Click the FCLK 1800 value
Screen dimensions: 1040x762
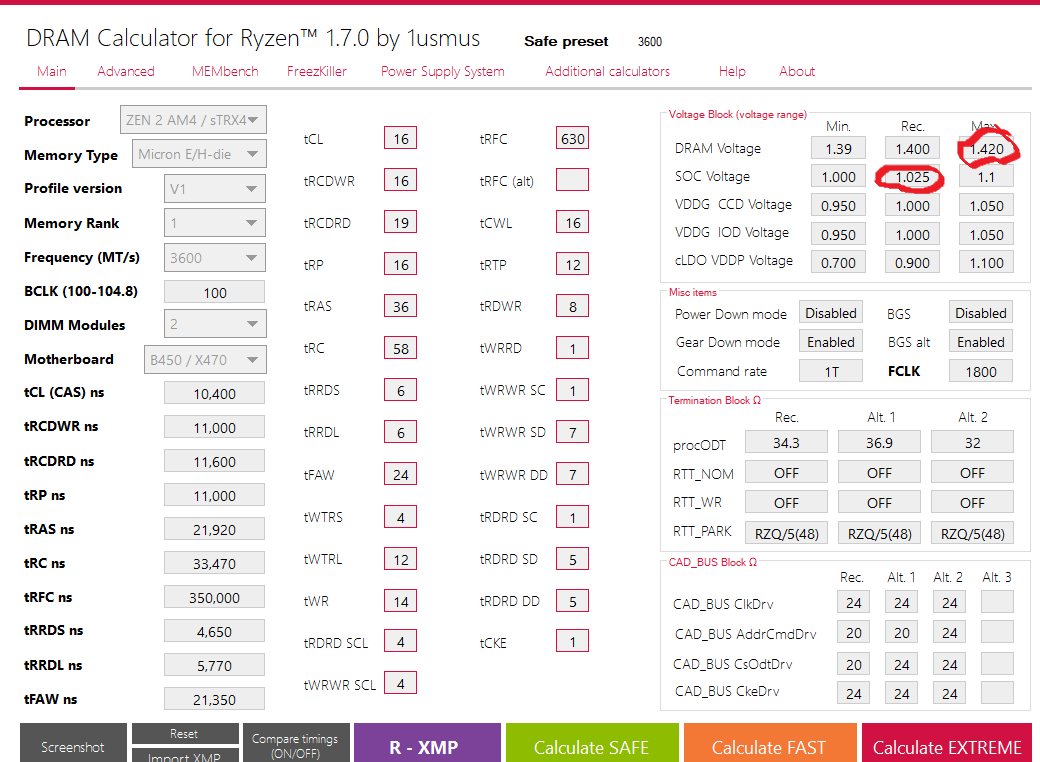[980, 371]
